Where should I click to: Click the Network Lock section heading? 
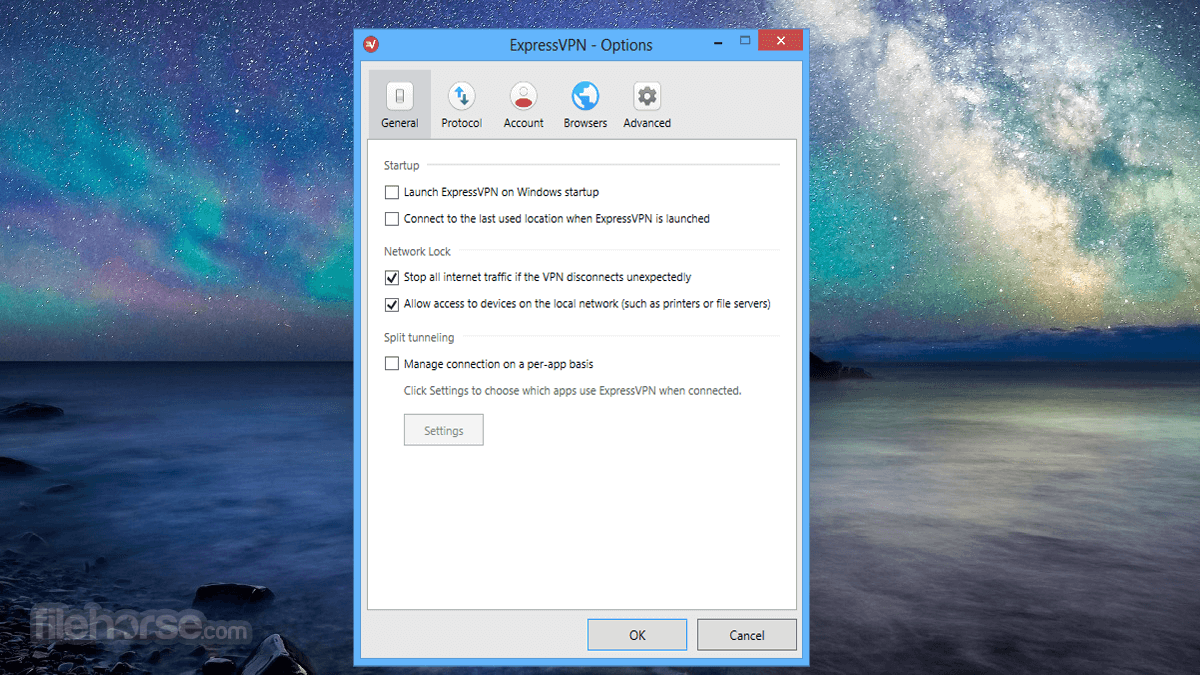click(x=417, y=252)
